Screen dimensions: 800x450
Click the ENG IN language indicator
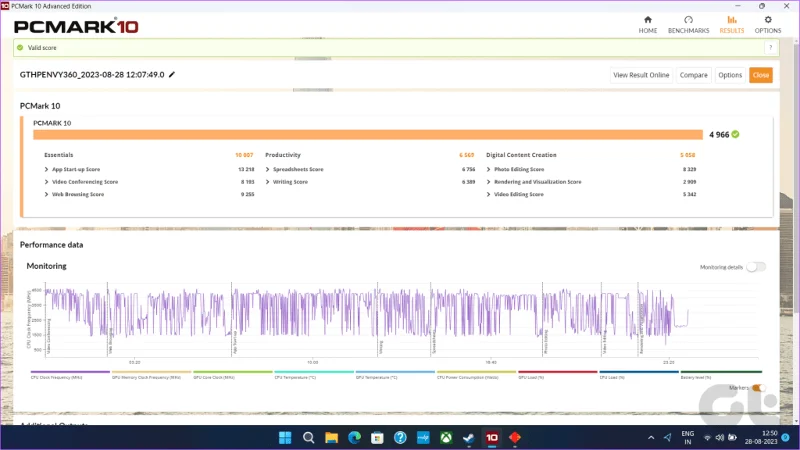pos(688,438)
